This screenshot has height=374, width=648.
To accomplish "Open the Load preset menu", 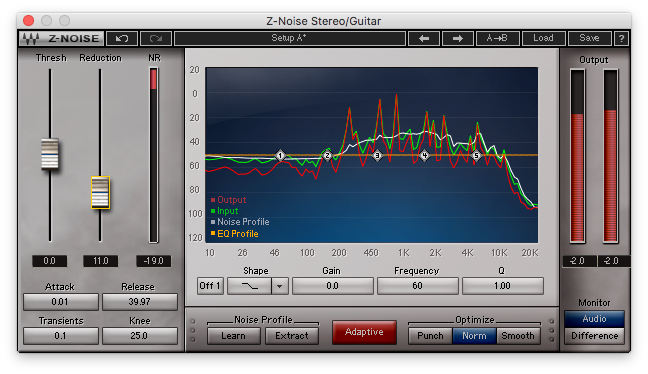I will [543, 38].
